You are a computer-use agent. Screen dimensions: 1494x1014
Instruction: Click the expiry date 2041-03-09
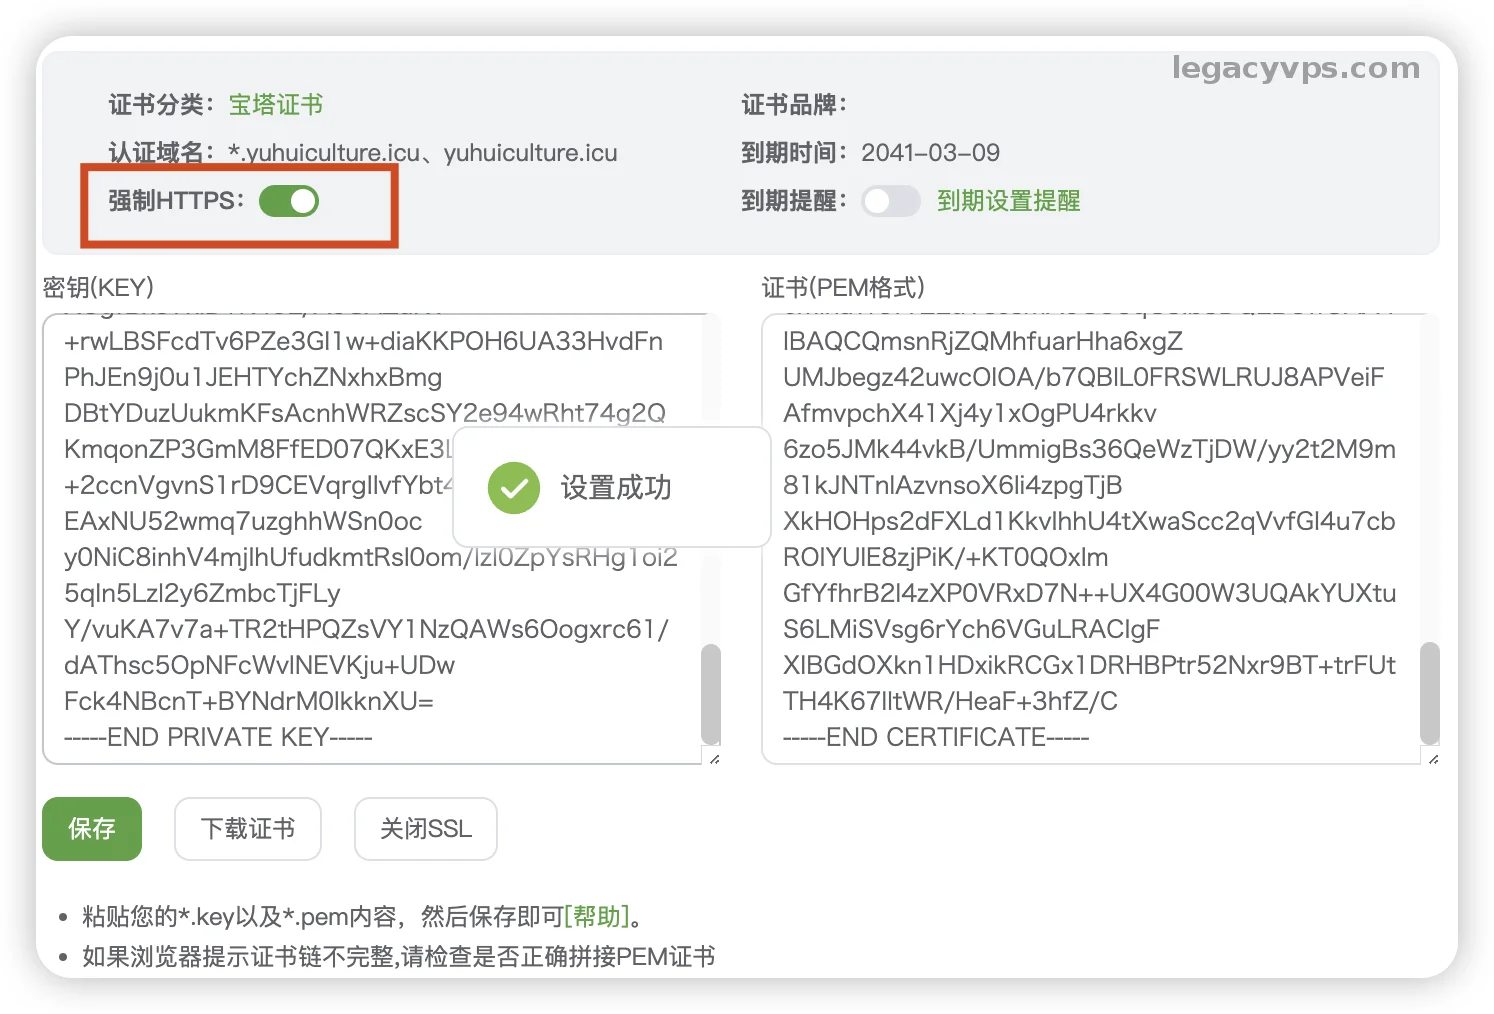click(930, 153)
